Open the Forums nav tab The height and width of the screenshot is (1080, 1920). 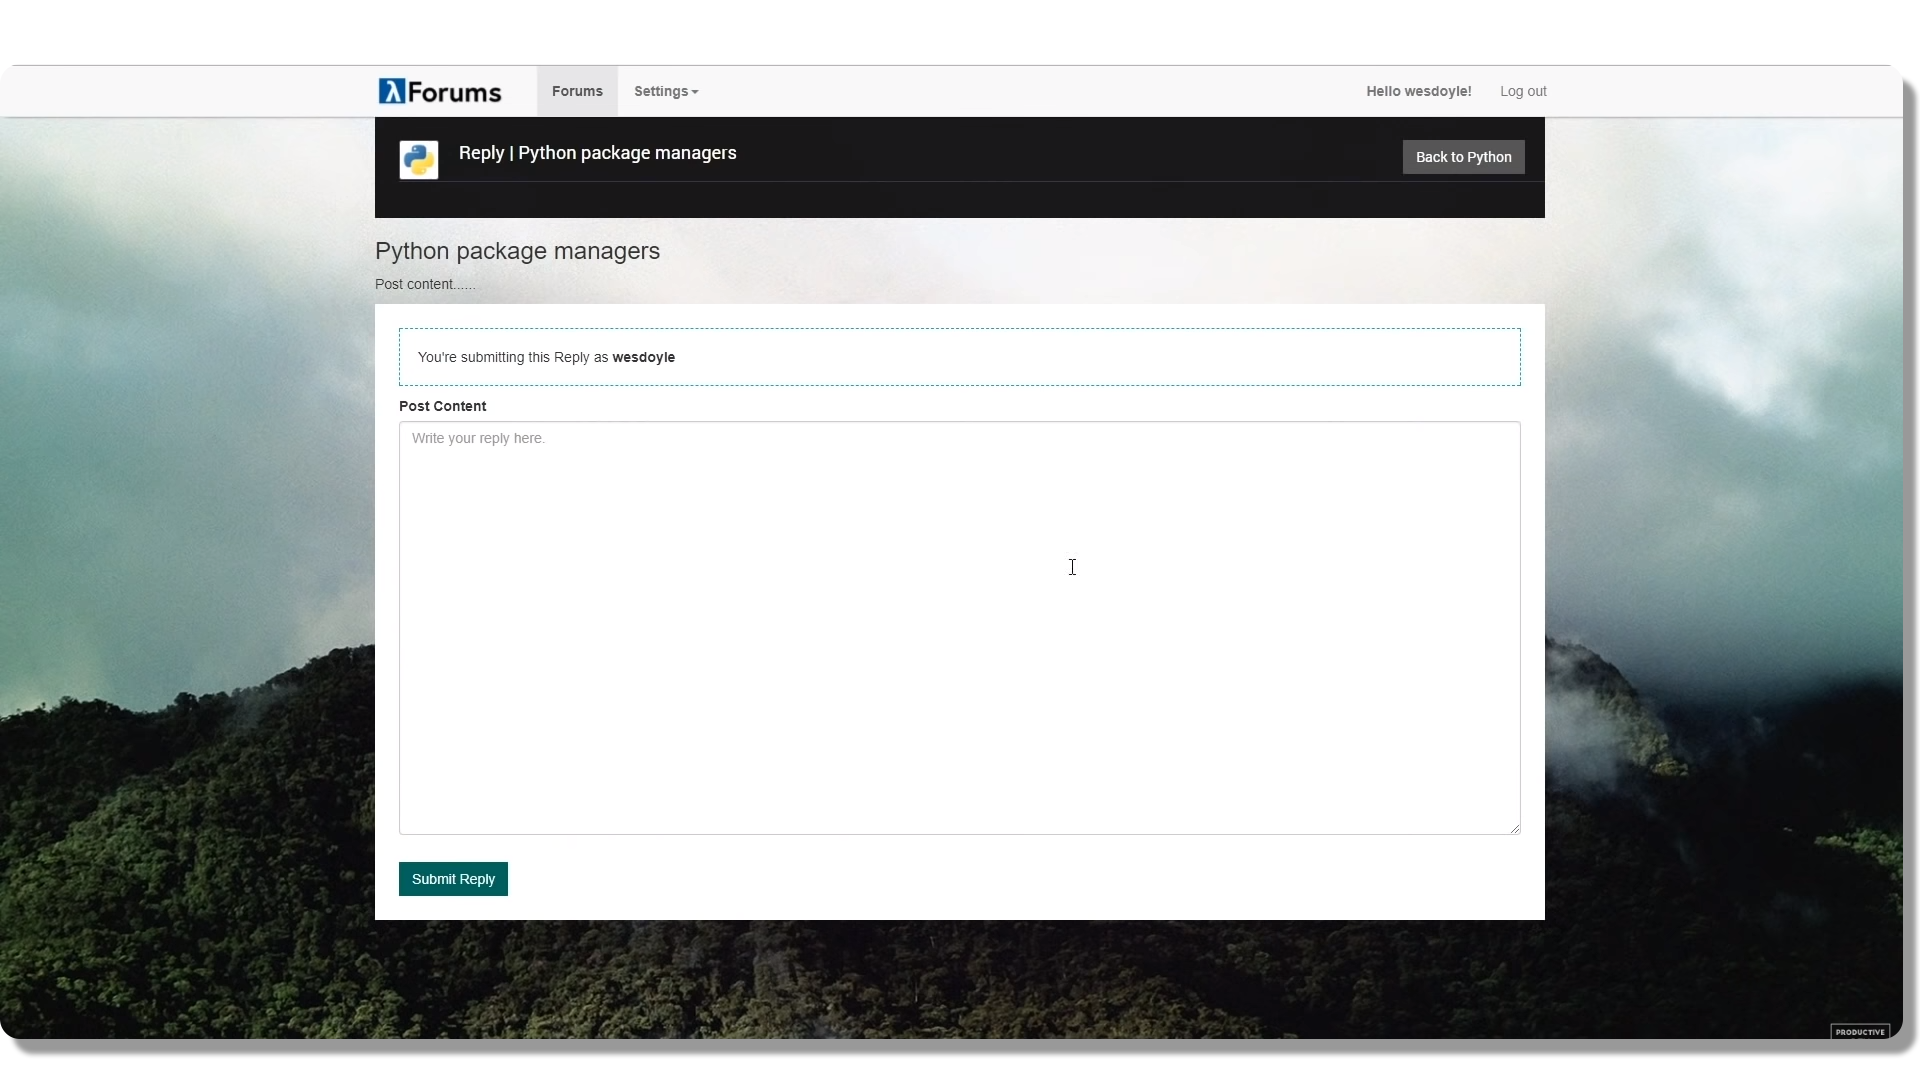click(x=577, y=91)
